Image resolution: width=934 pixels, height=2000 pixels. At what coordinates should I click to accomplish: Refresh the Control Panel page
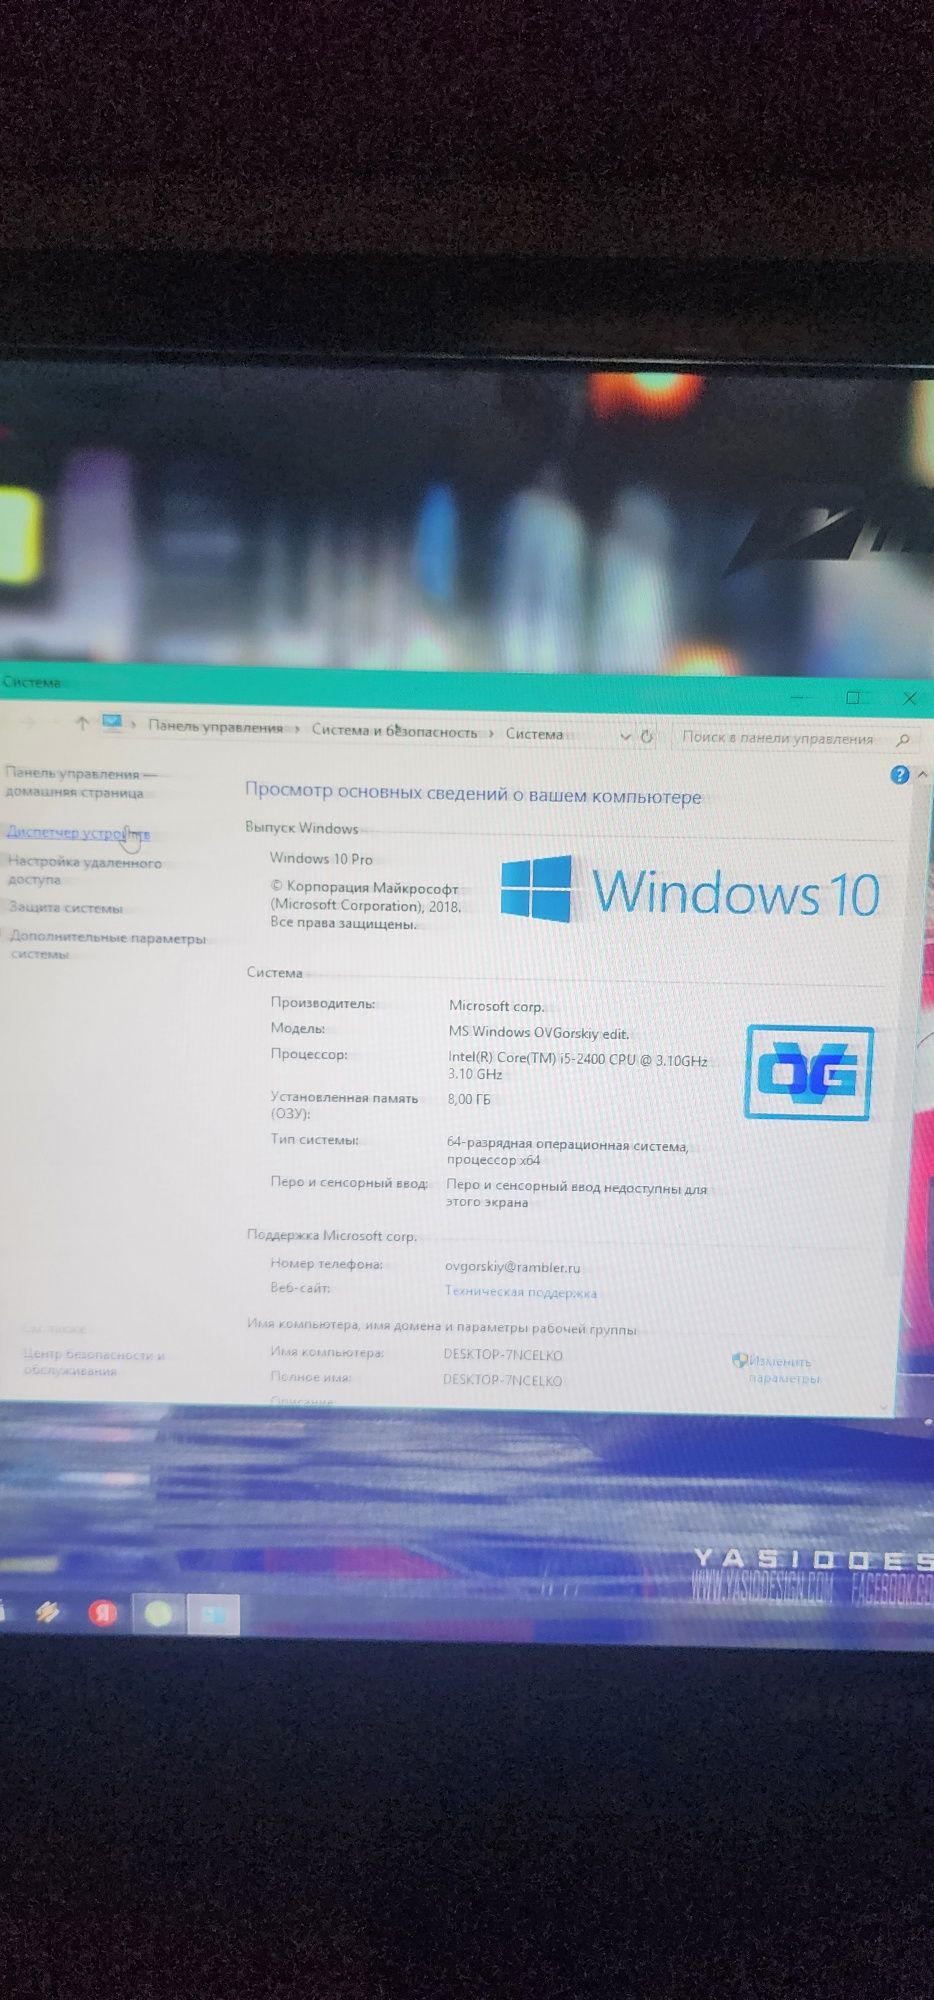pyautogui.click(x=647, y=737)
